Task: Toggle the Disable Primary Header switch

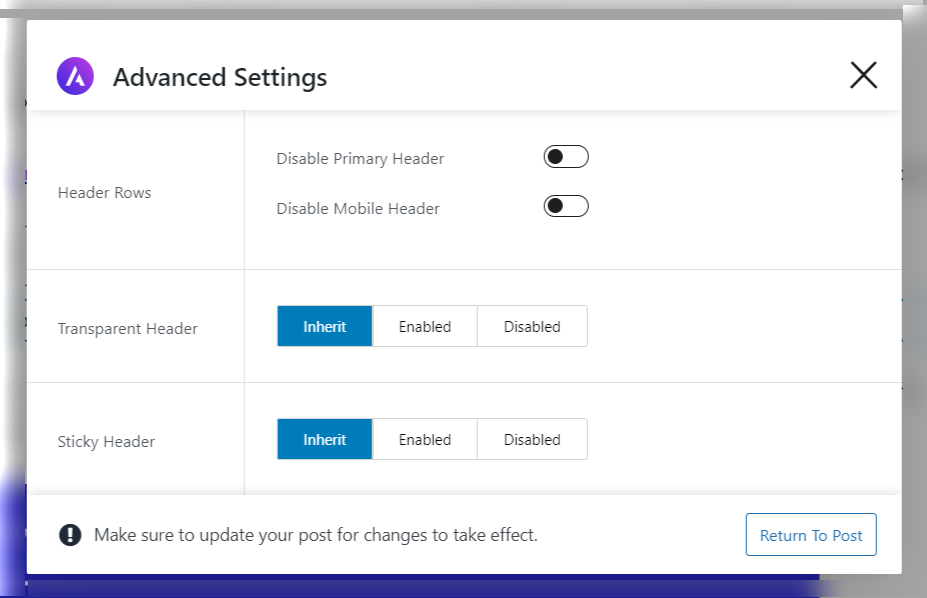Action: (565, 156)
